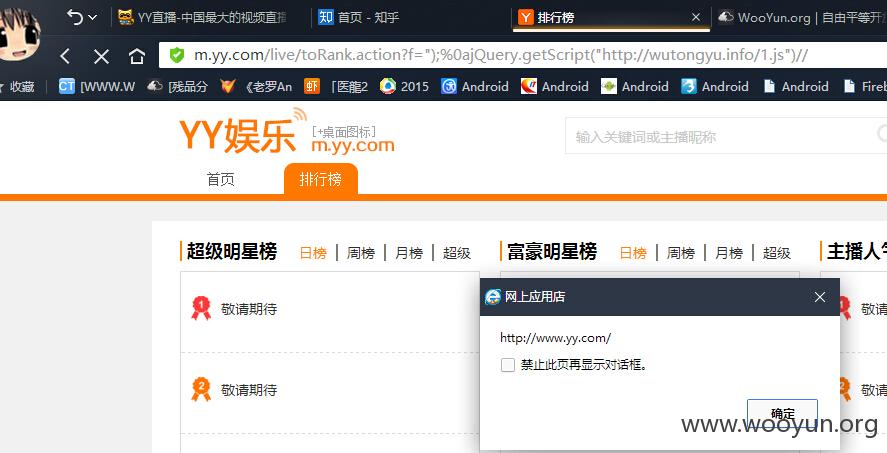Select 日榜 under 富豪明星榜
887x453 pixels.
coord(633,253)
